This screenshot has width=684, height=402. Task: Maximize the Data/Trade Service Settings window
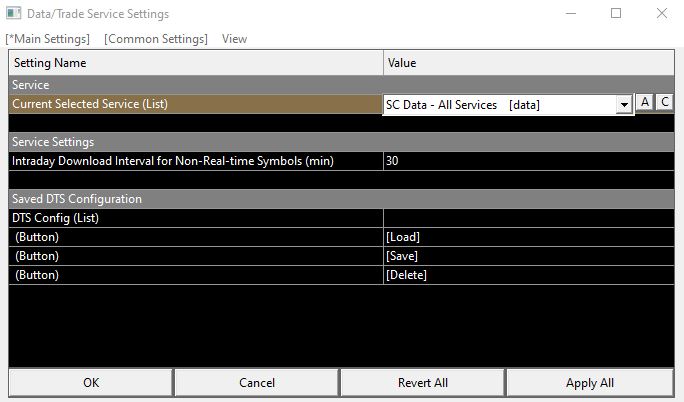coord(616,14)
